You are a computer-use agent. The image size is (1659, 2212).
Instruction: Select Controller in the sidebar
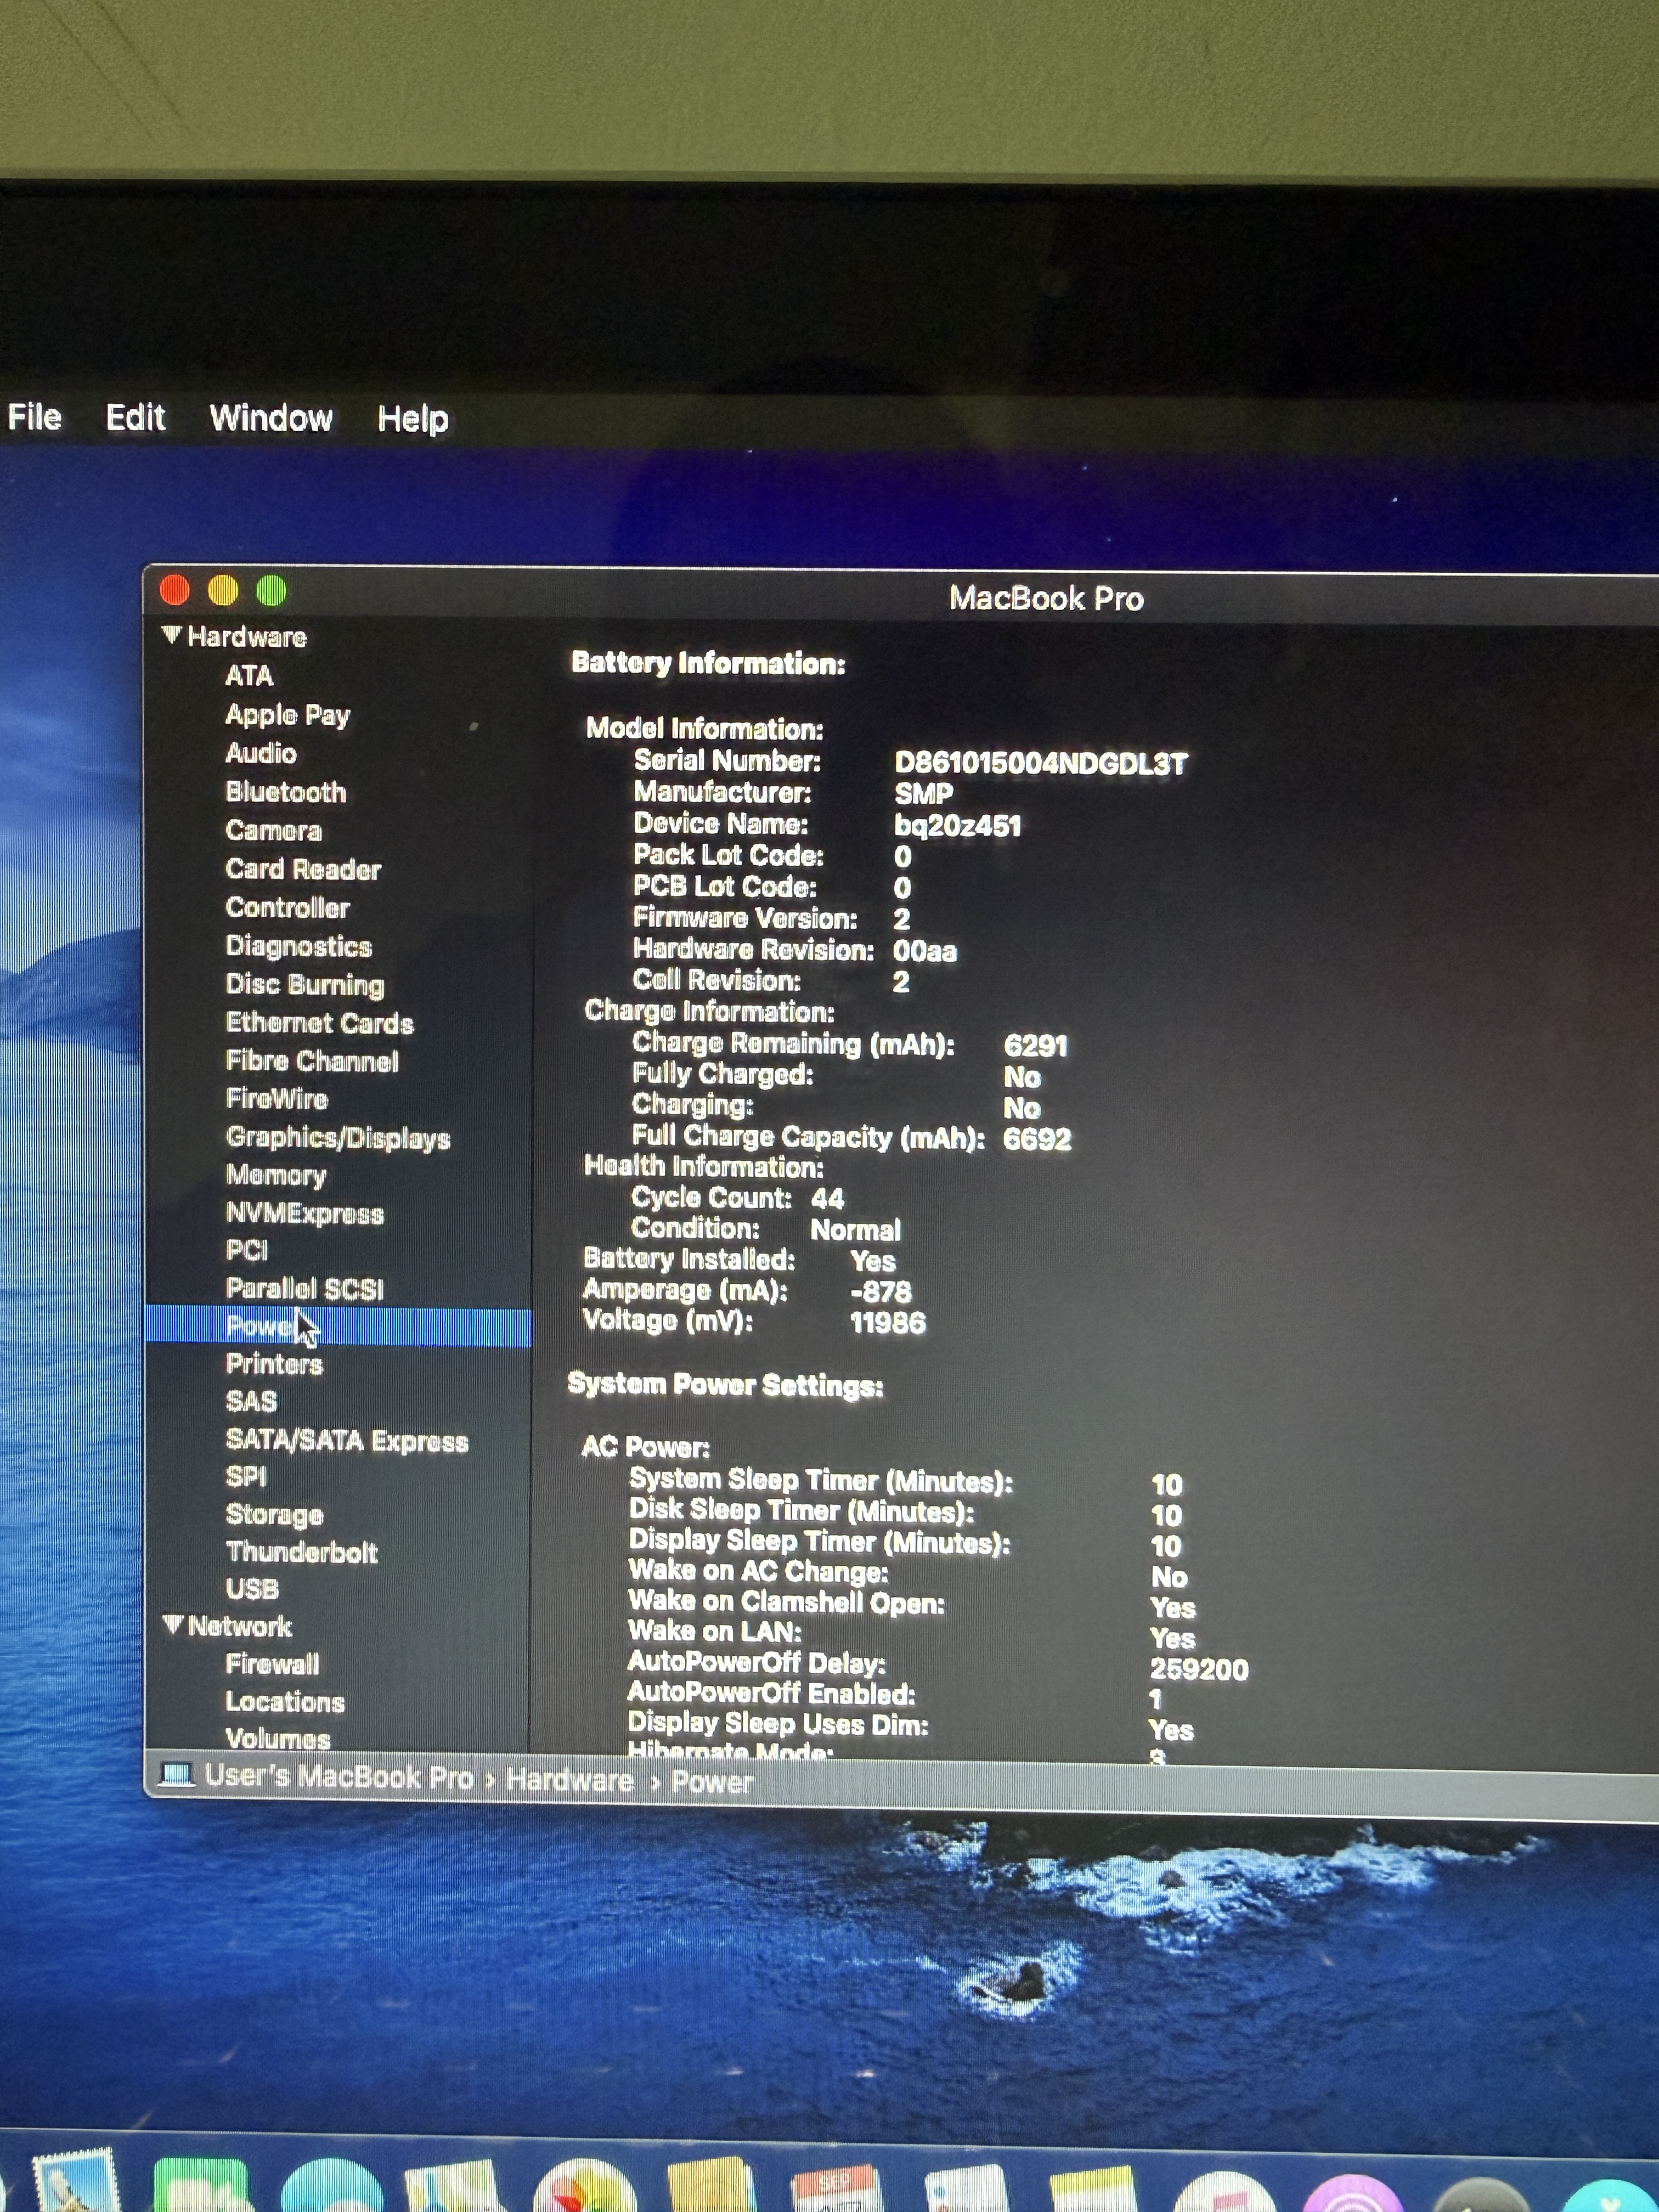coord(288,907)
